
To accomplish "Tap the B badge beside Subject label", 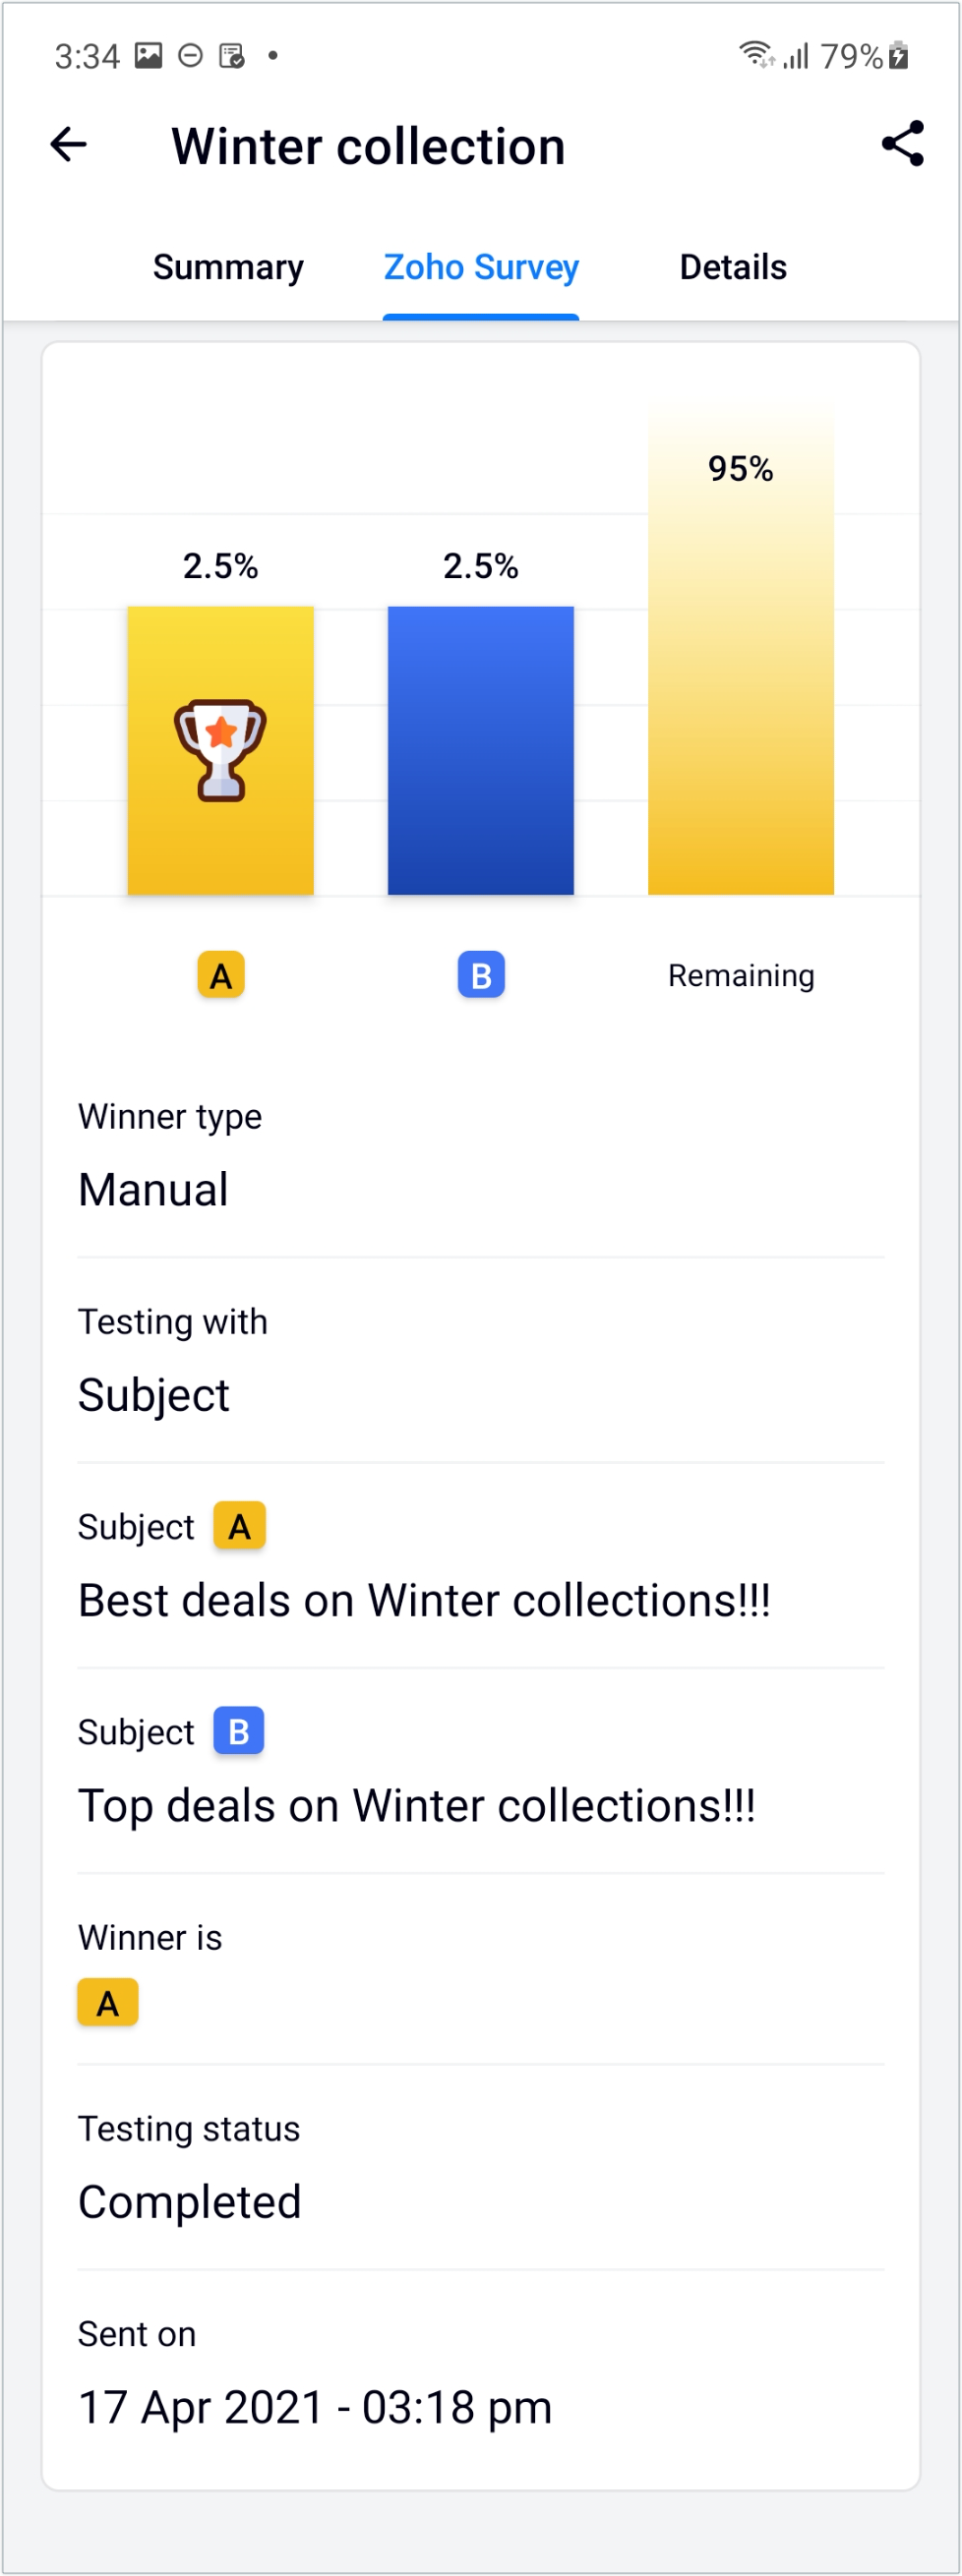I will 239,1730.
